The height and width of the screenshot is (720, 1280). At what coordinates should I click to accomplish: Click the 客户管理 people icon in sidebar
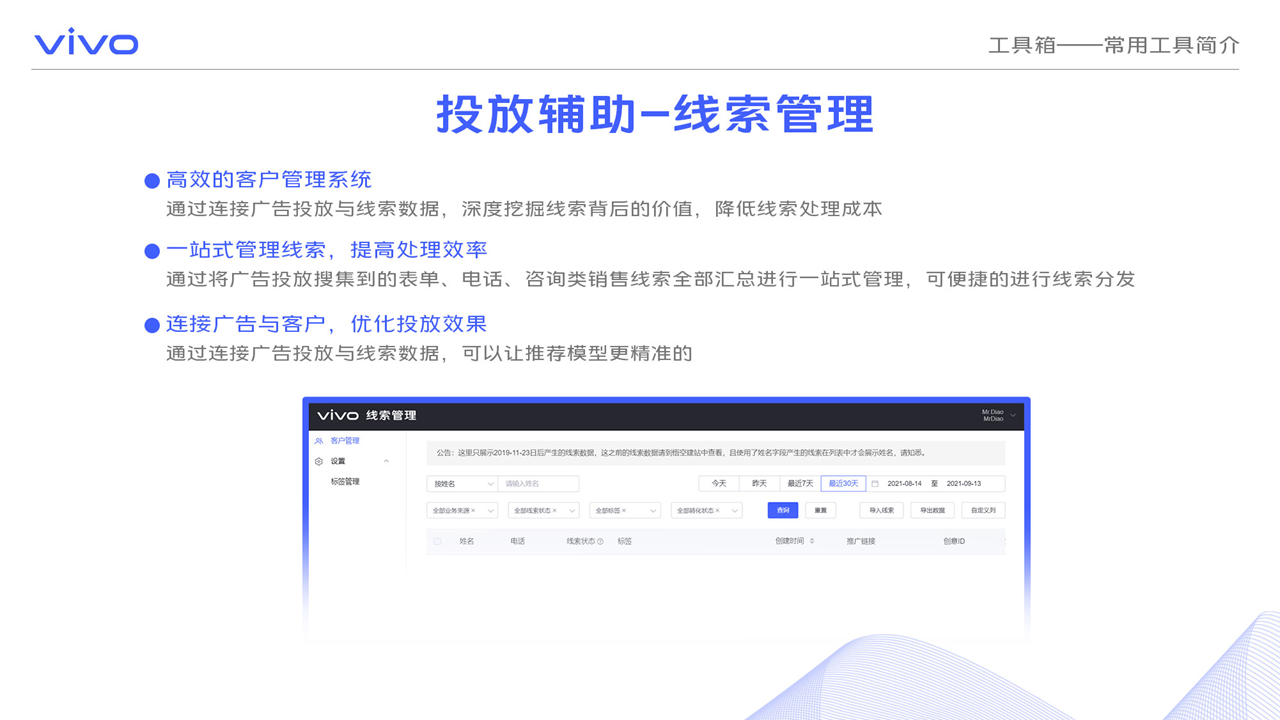pos(319,441)
